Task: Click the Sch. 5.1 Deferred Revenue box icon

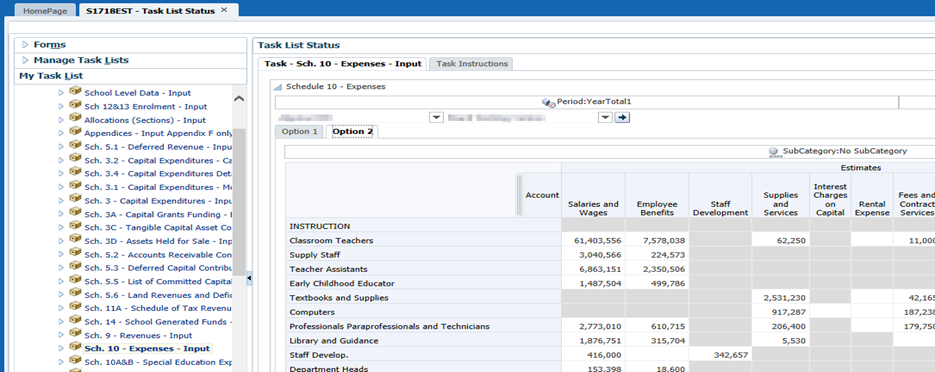Action: click(75, 145)
